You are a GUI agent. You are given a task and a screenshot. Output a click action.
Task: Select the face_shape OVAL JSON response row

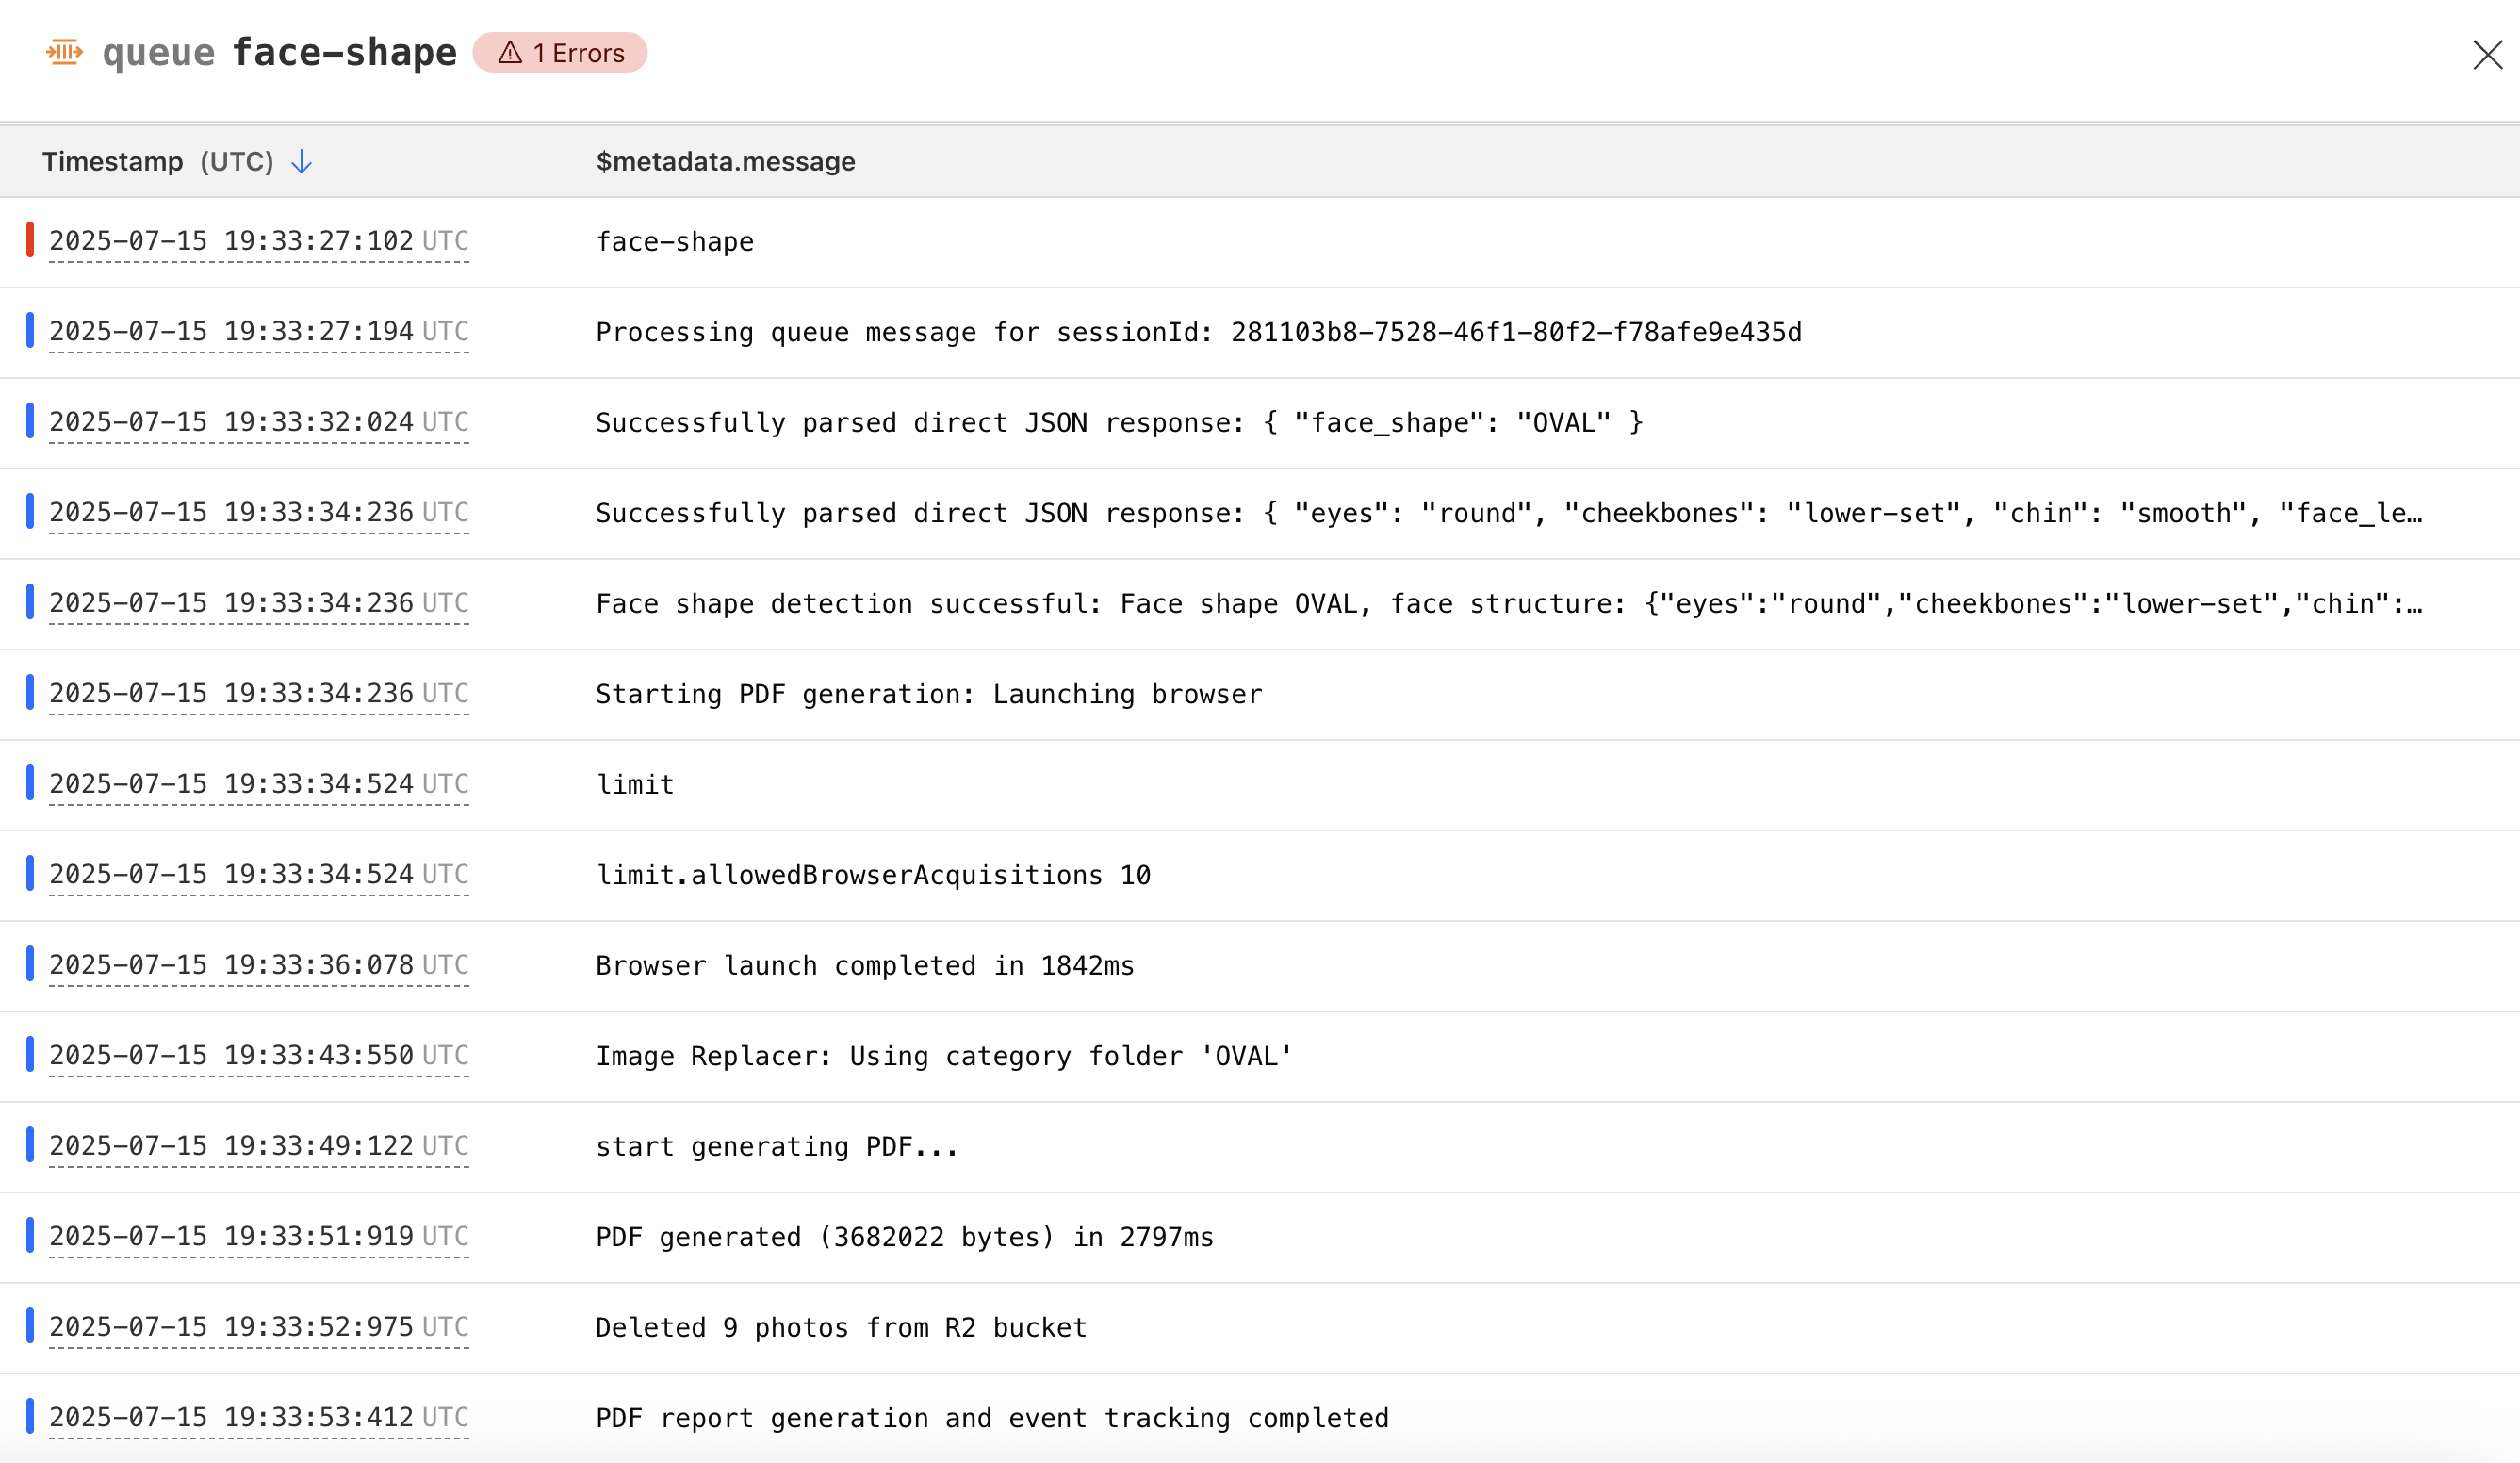(1118, 423)
